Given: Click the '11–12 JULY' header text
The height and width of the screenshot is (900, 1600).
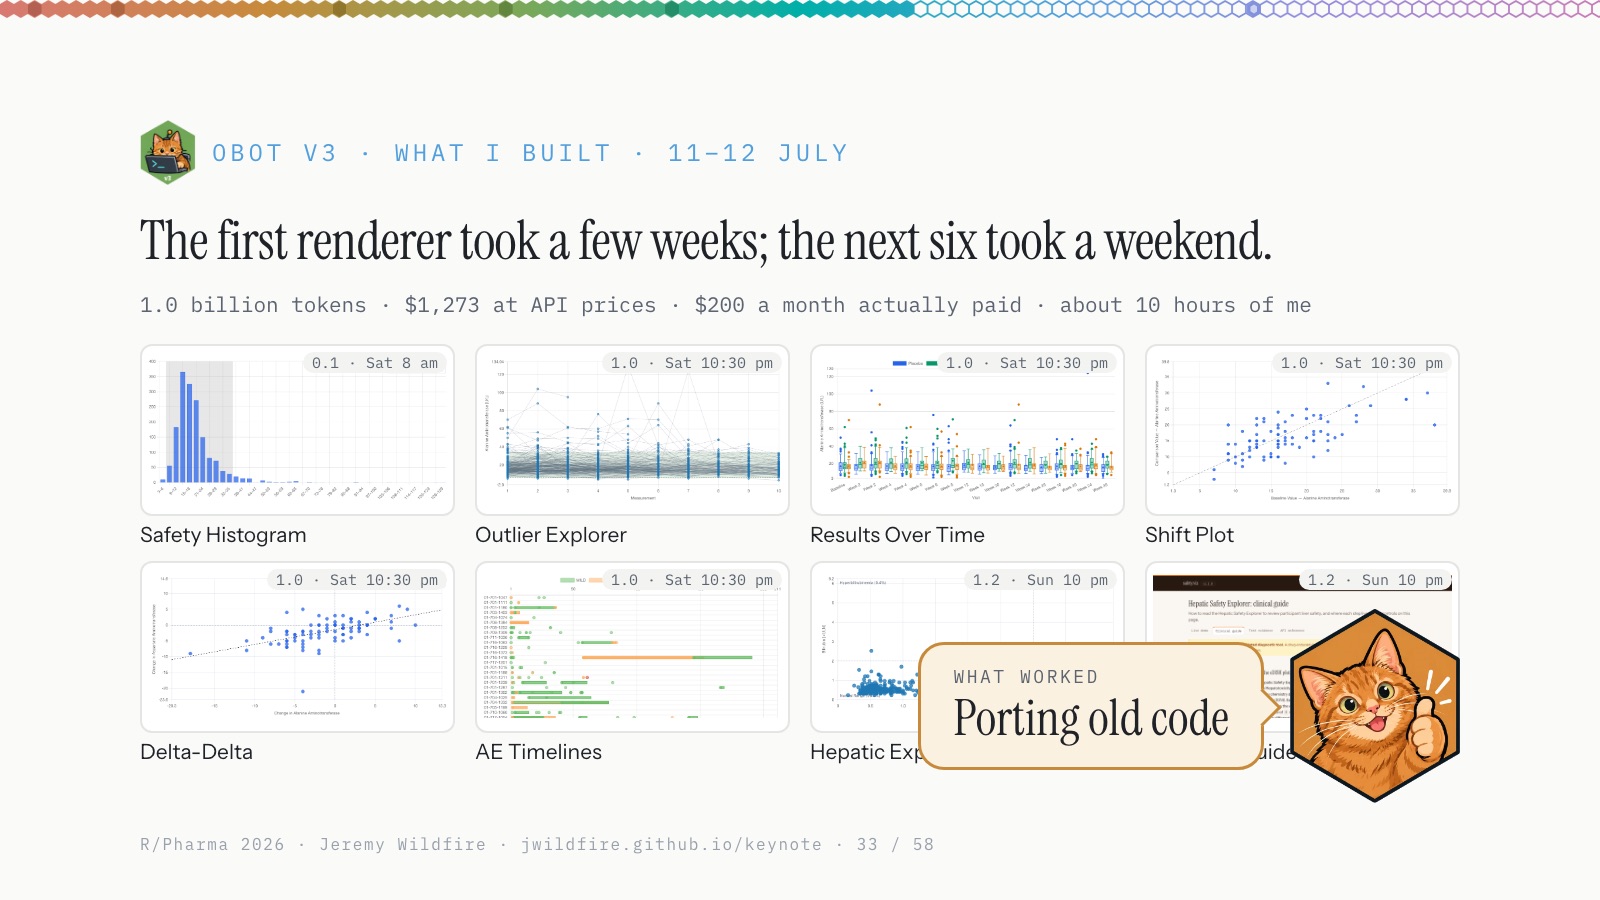Looking at the screenshot, I should [758, 153].
